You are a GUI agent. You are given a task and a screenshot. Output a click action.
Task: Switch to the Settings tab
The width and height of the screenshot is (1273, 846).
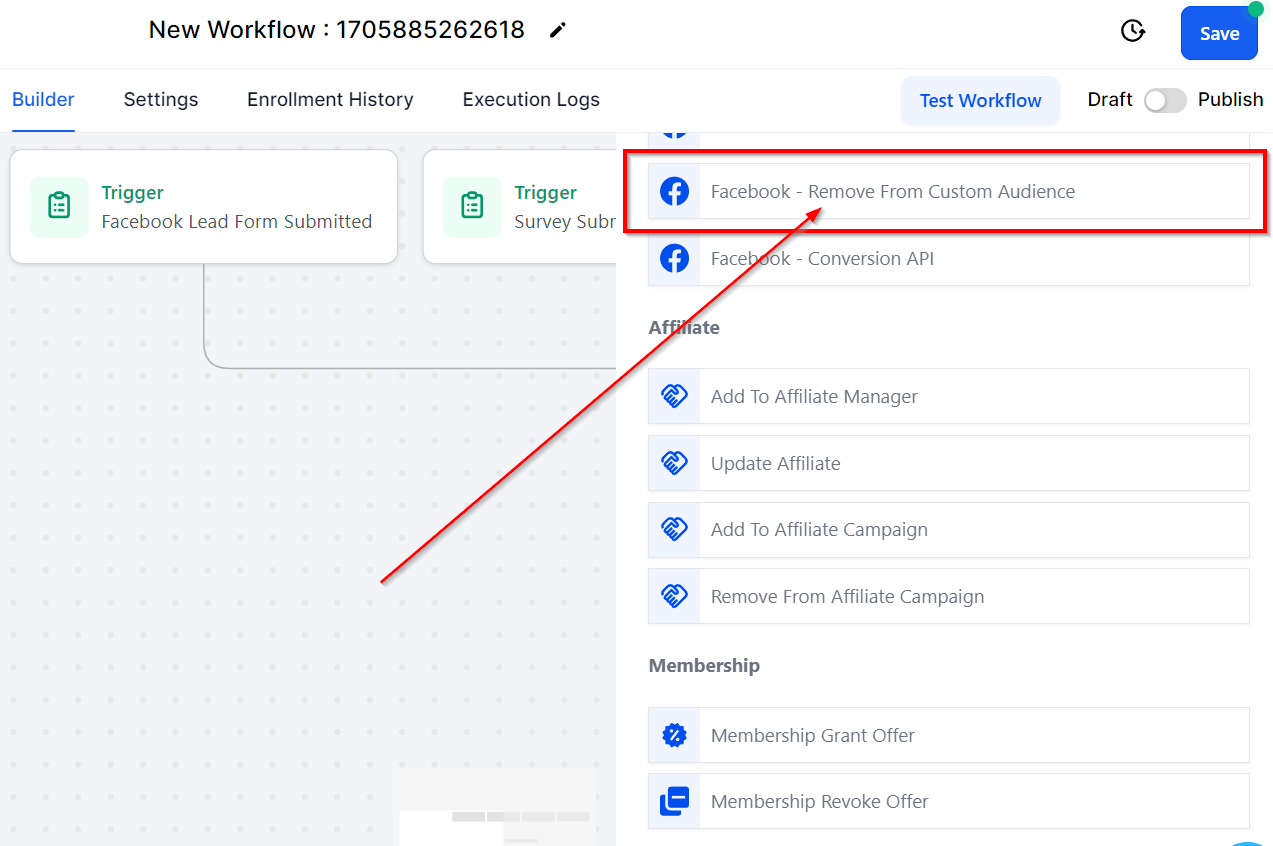point(161,99)
